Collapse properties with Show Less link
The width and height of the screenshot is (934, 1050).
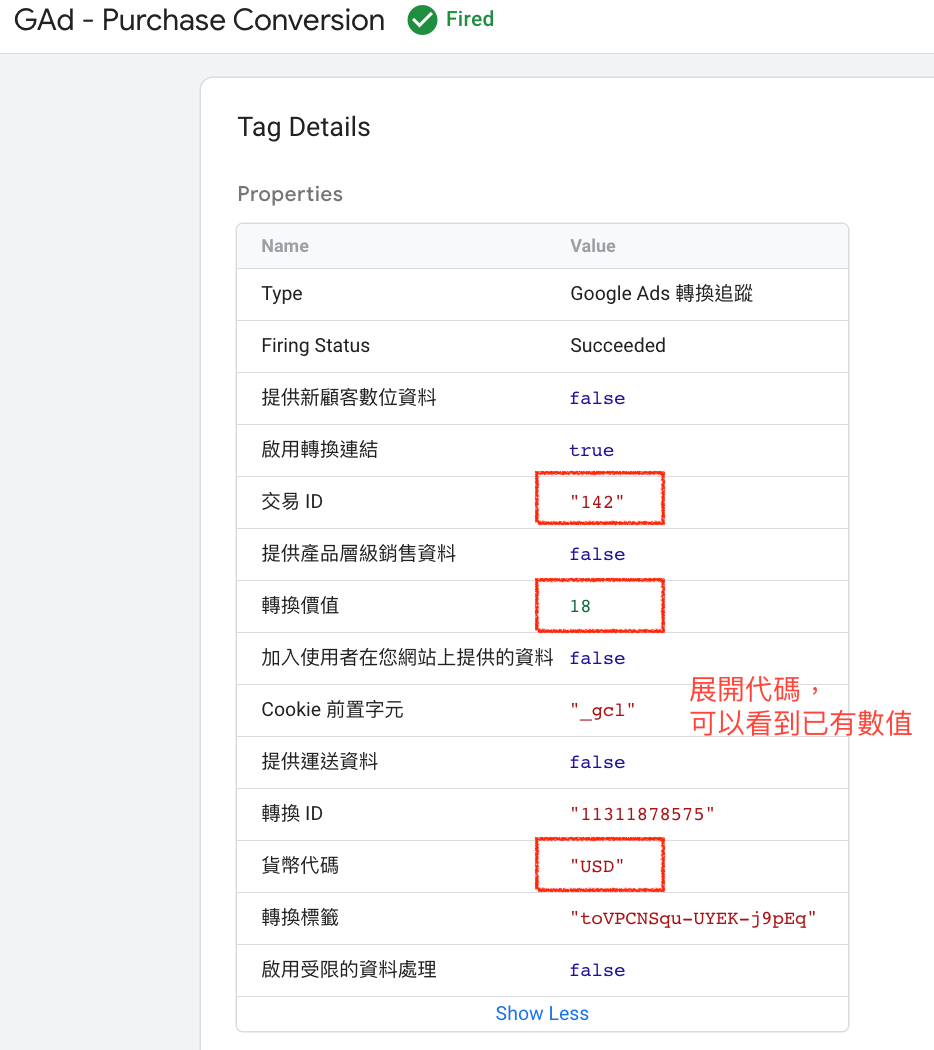[x=542, y=1013]
